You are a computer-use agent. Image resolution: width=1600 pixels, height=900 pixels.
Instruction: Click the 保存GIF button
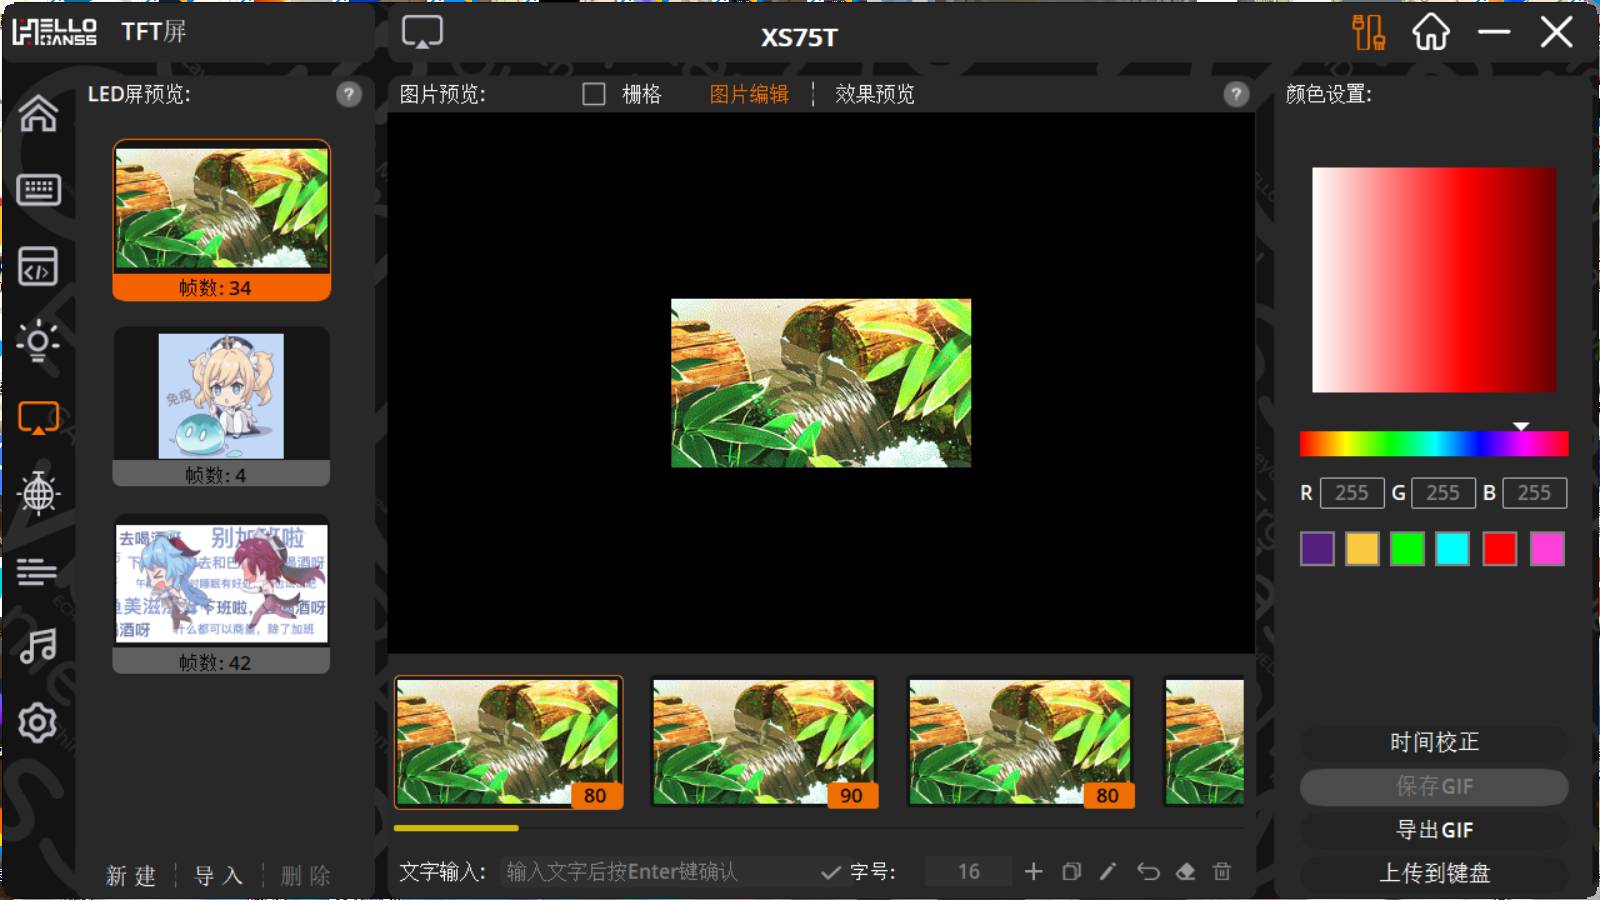(x=1434, y=786)
